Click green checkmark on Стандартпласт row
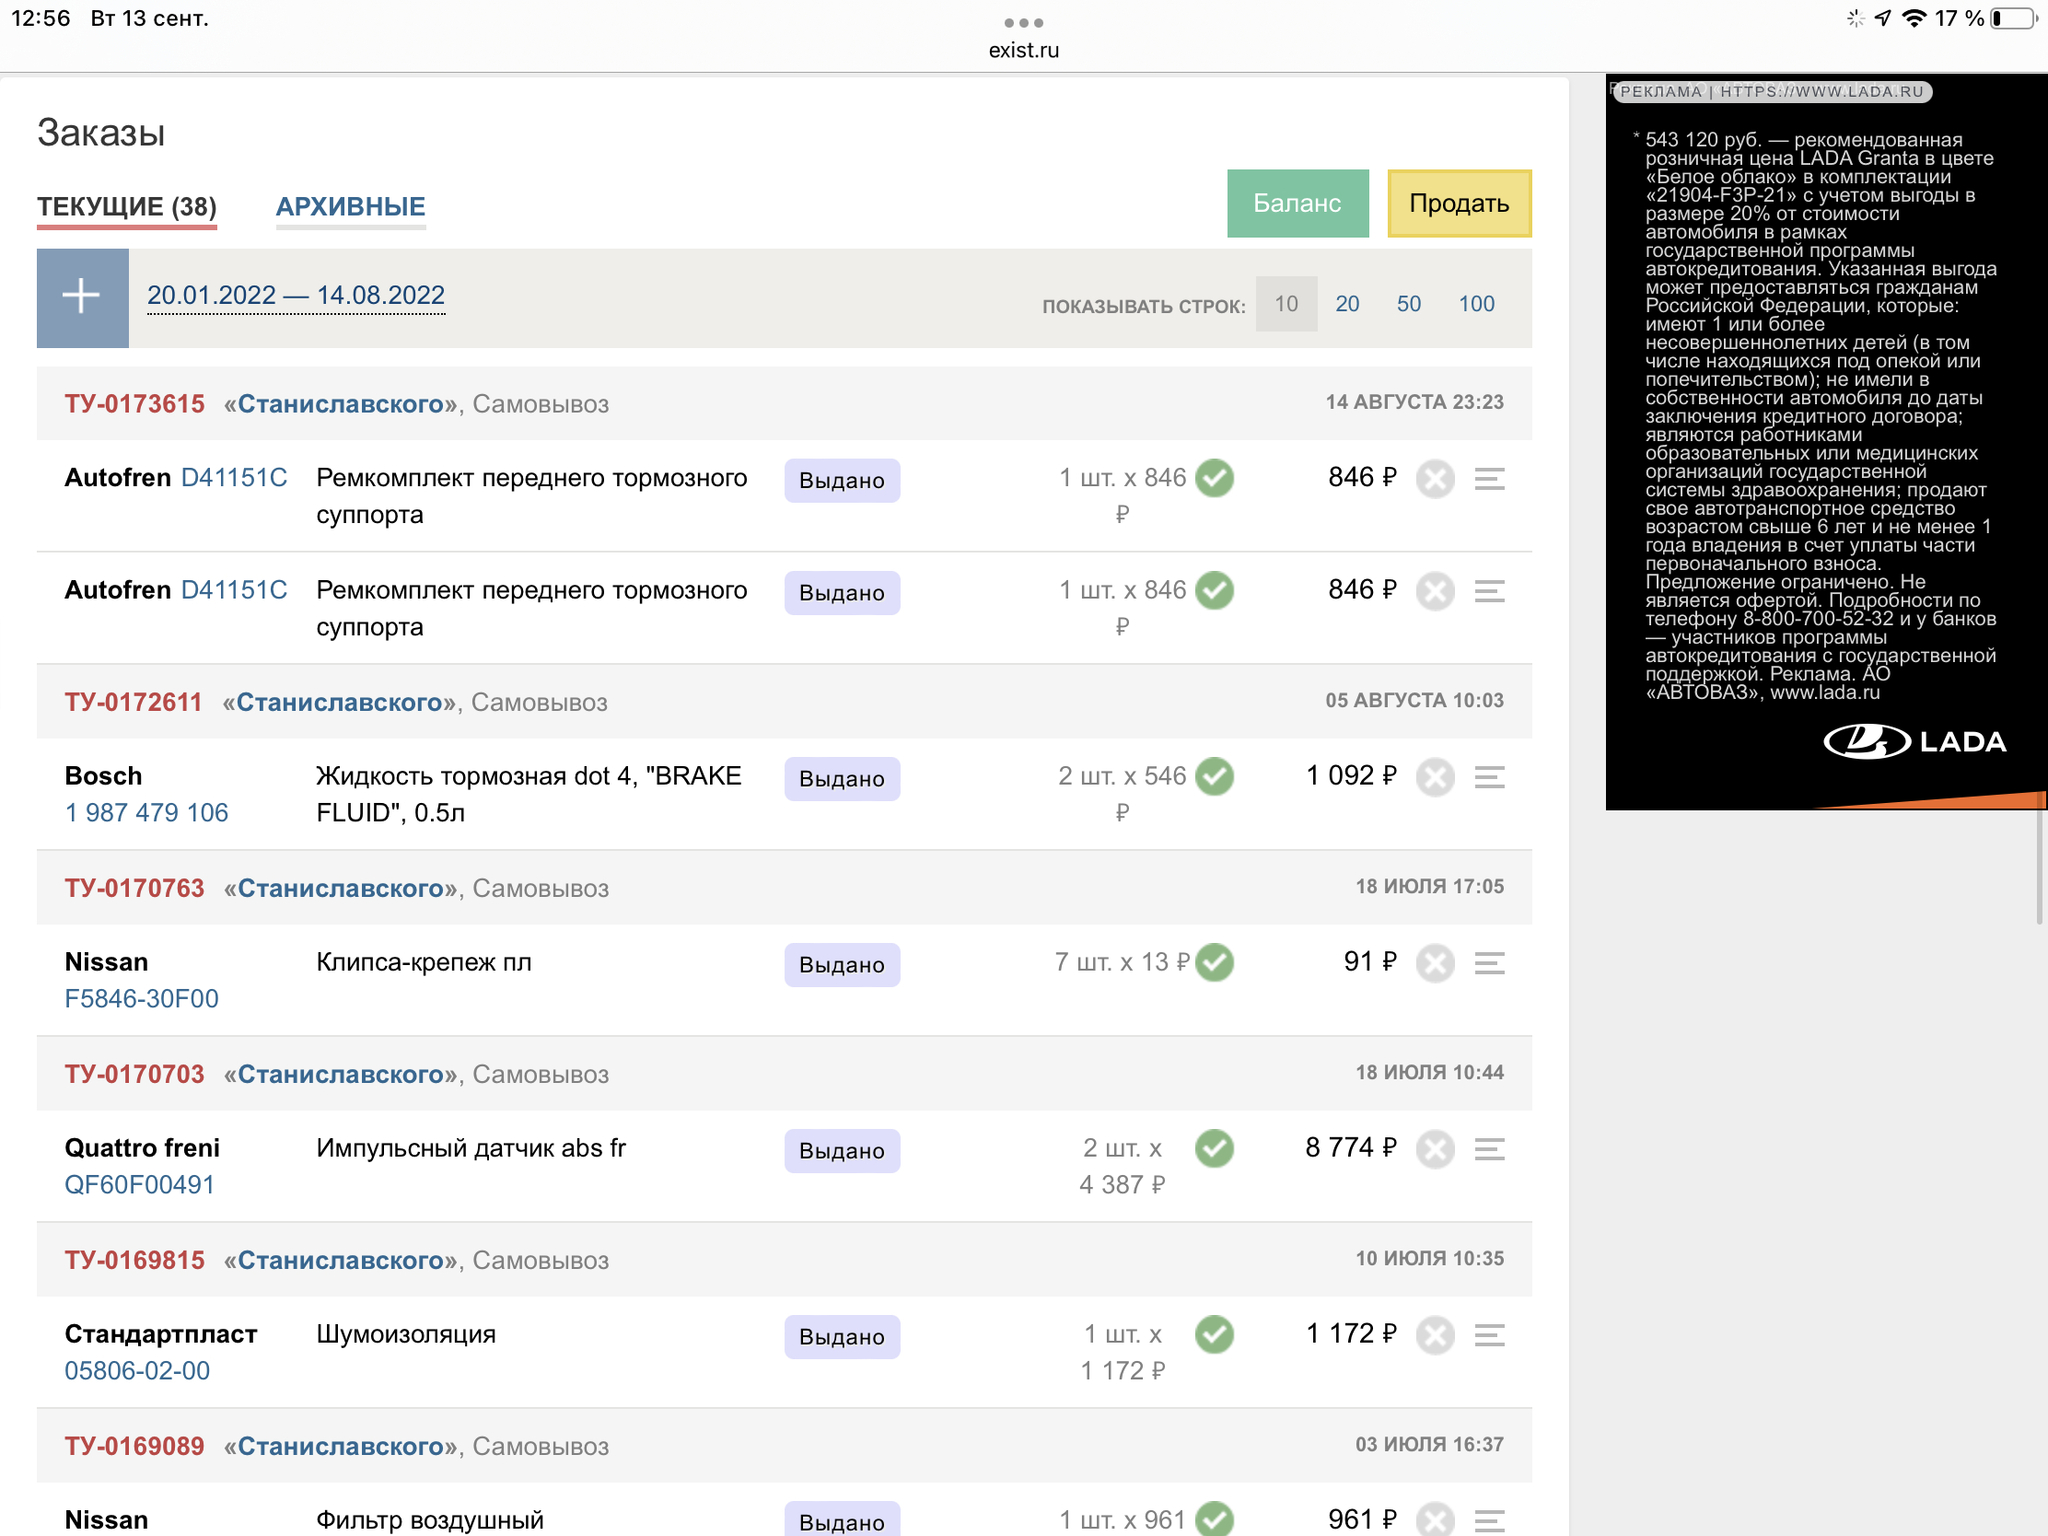This screenshot has height=1536, width=2048. [1214, 1334]
